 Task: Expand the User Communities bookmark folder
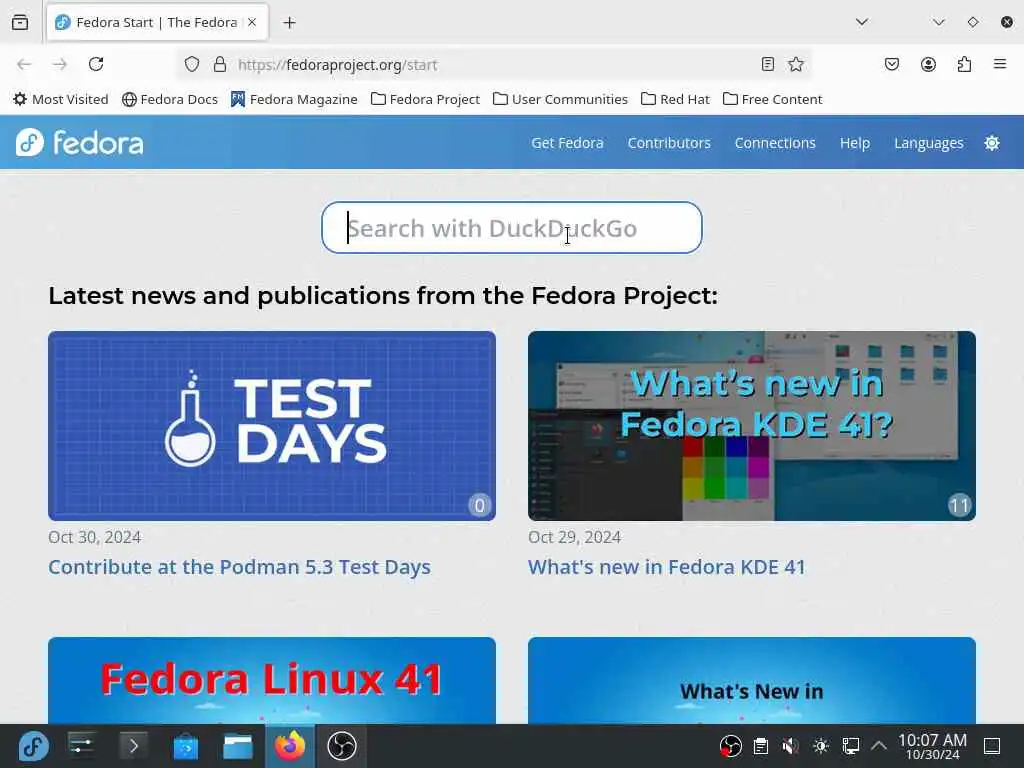(x=560, y=99)
